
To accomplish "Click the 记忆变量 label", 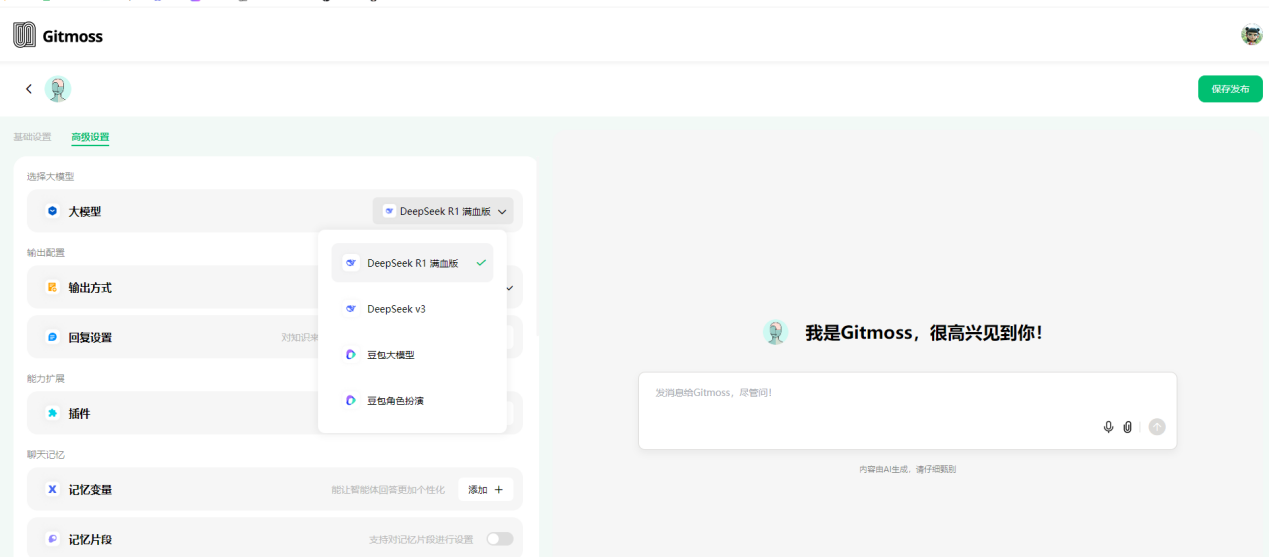I will (90, 489).
